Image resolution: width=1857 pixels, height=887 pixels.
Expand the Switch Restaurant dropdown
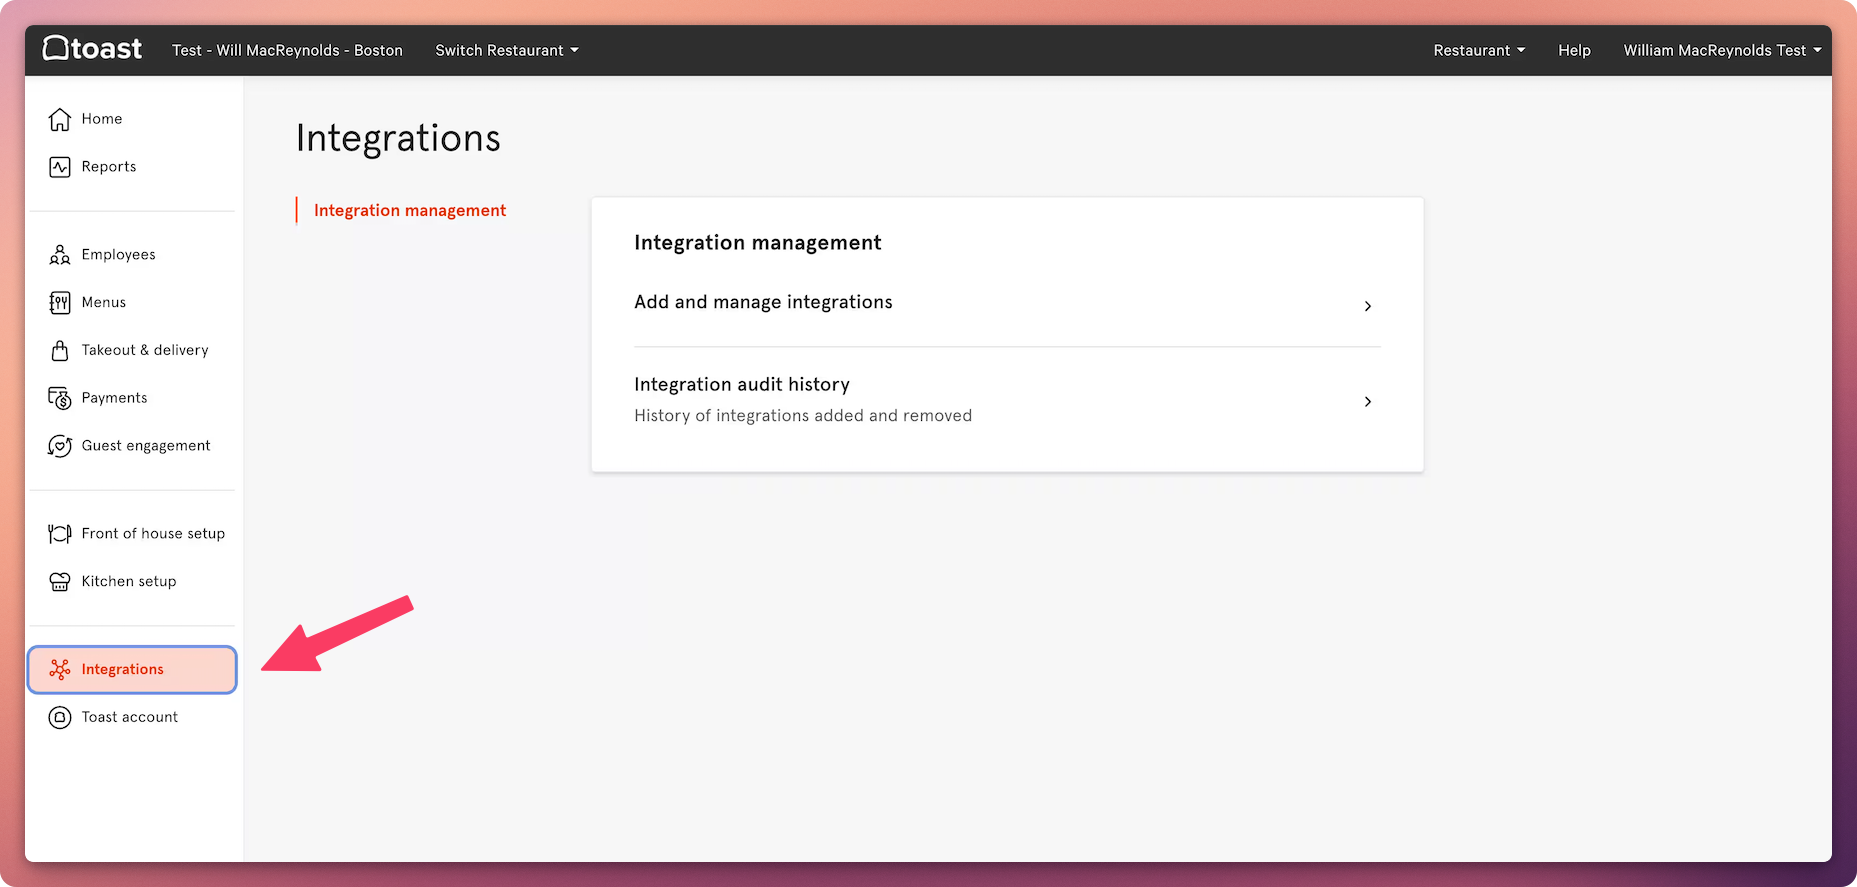coord(507,50)
